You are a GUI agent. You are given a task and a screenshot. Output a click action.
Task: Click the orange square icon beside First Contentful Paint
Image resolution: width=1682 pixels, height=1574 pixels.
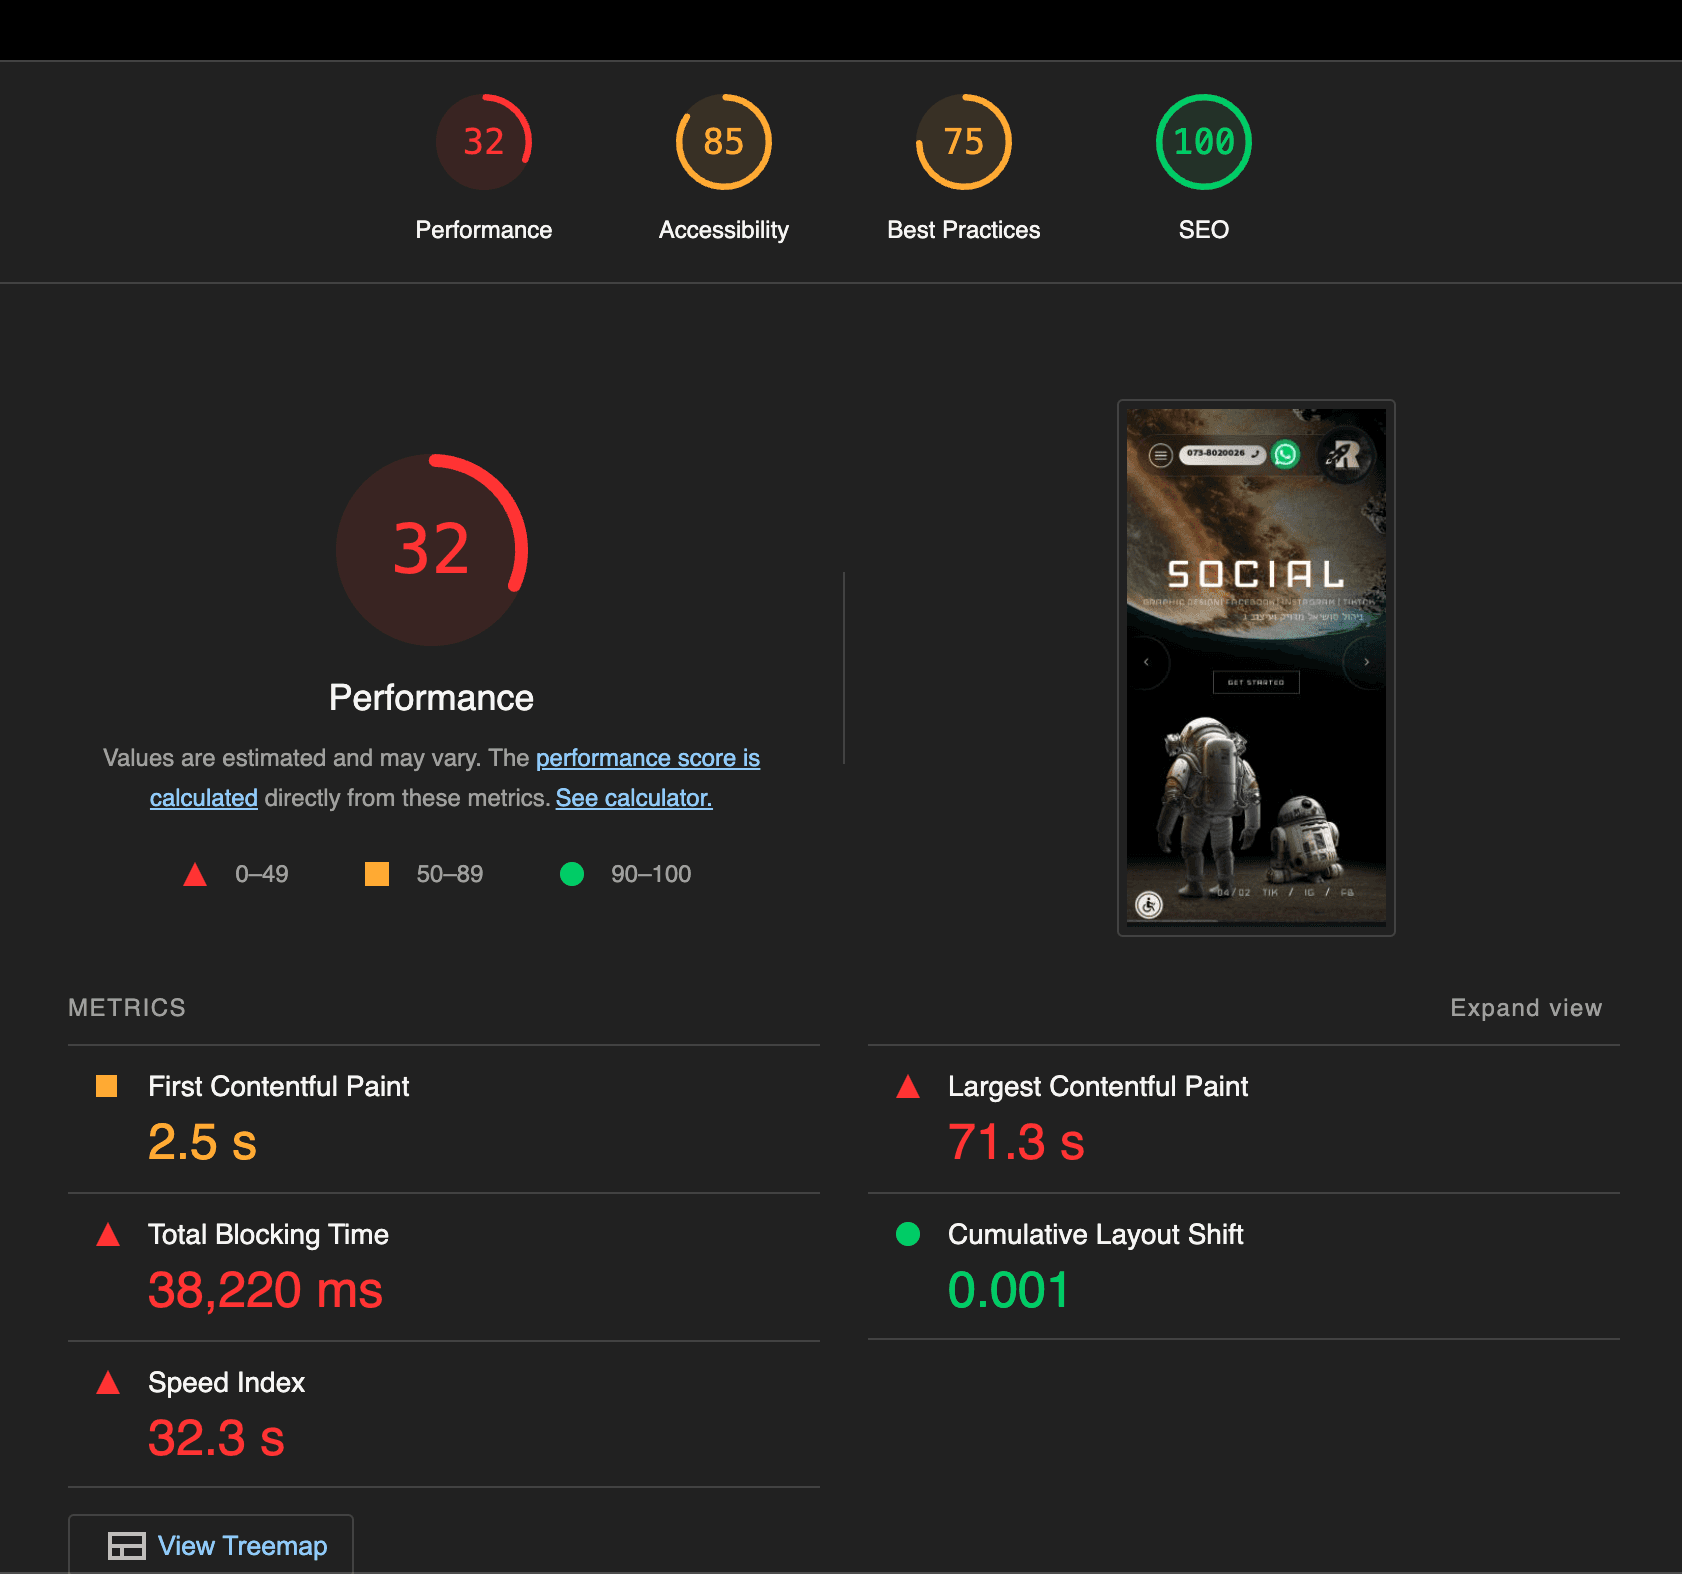tap(106, 1087)
